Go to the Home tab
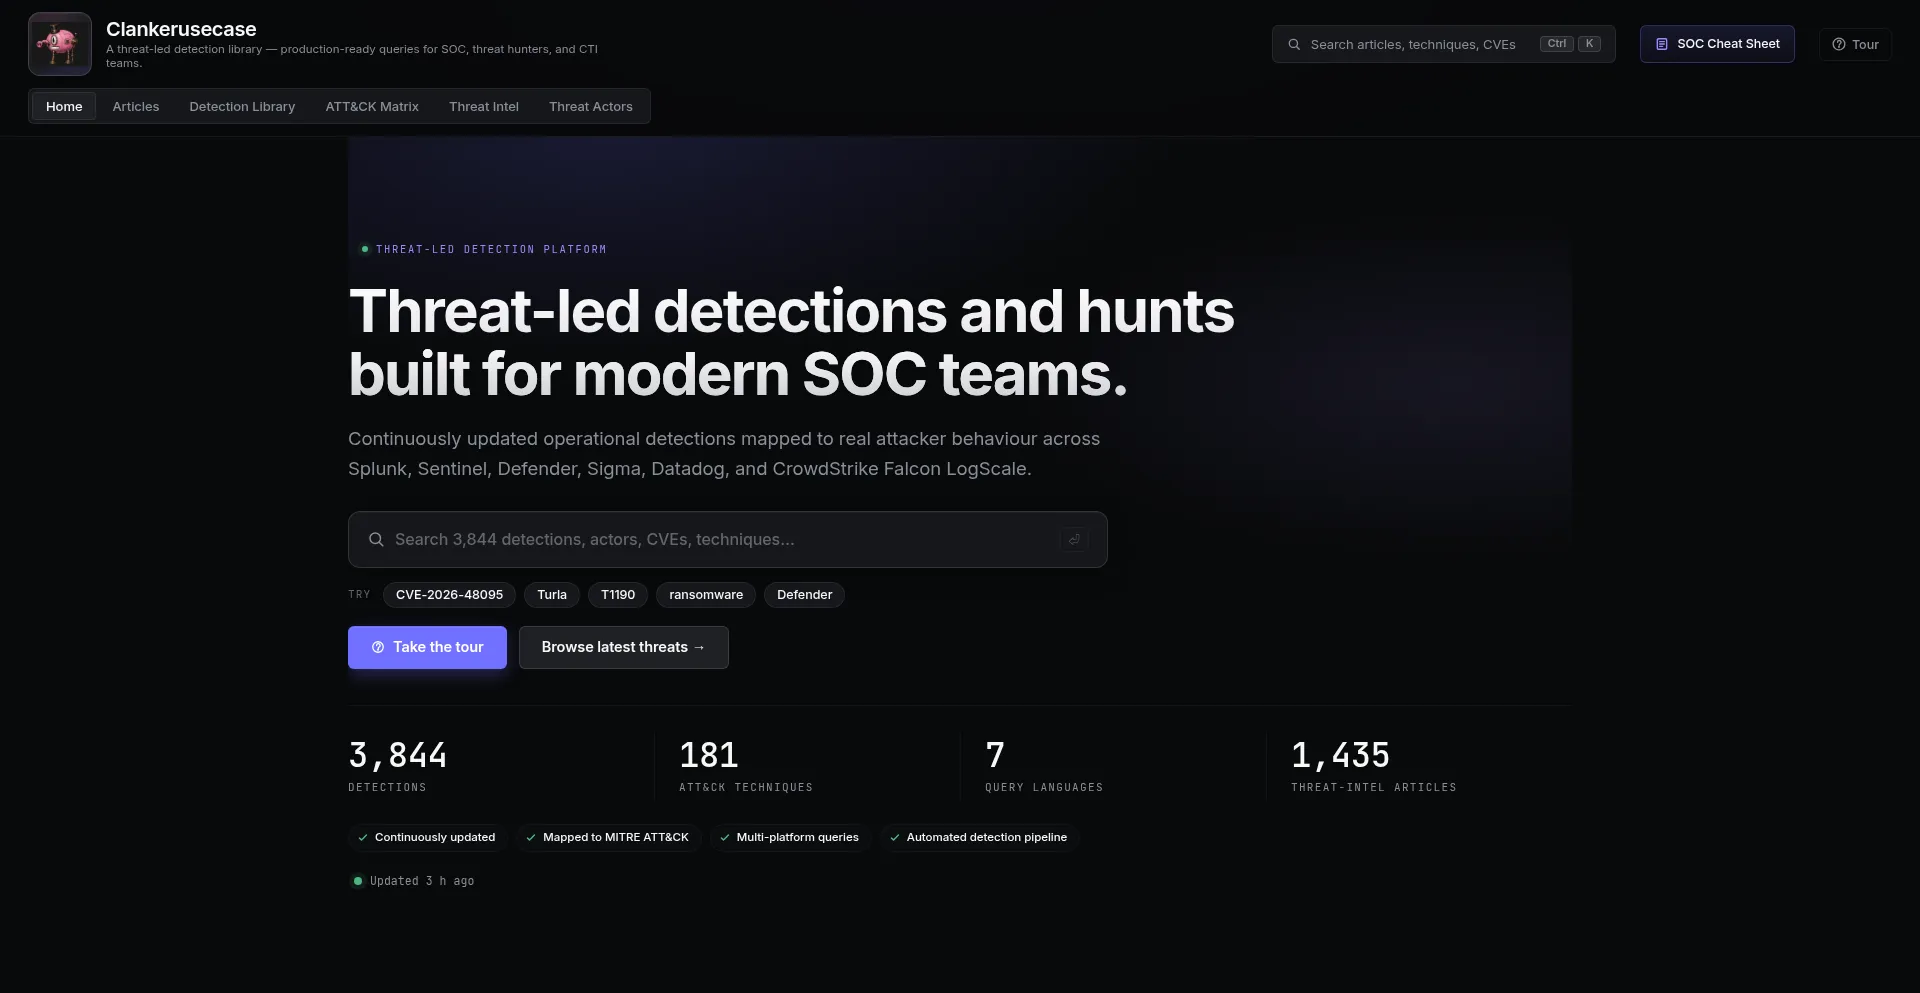This screenshot has height=993, width=1920. coord(64,106)
